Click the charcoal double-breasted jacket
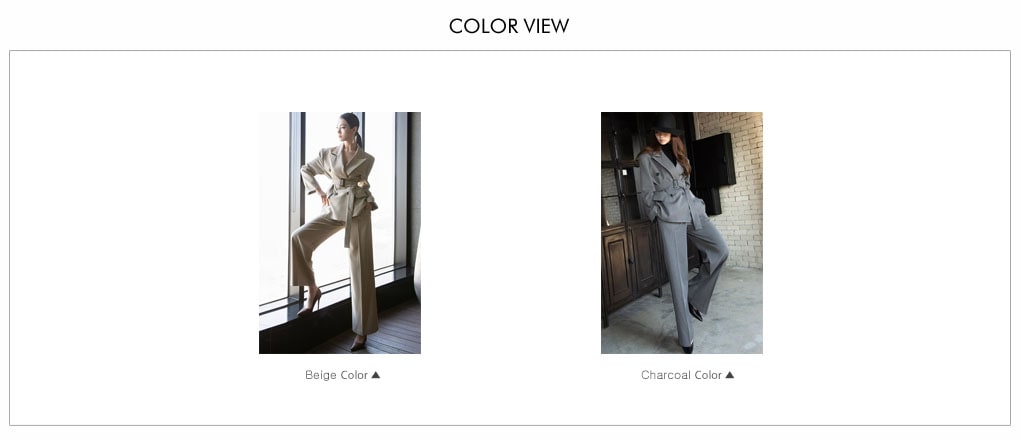The width and height of the screenshot is (1020, 439). pos(667,189)
